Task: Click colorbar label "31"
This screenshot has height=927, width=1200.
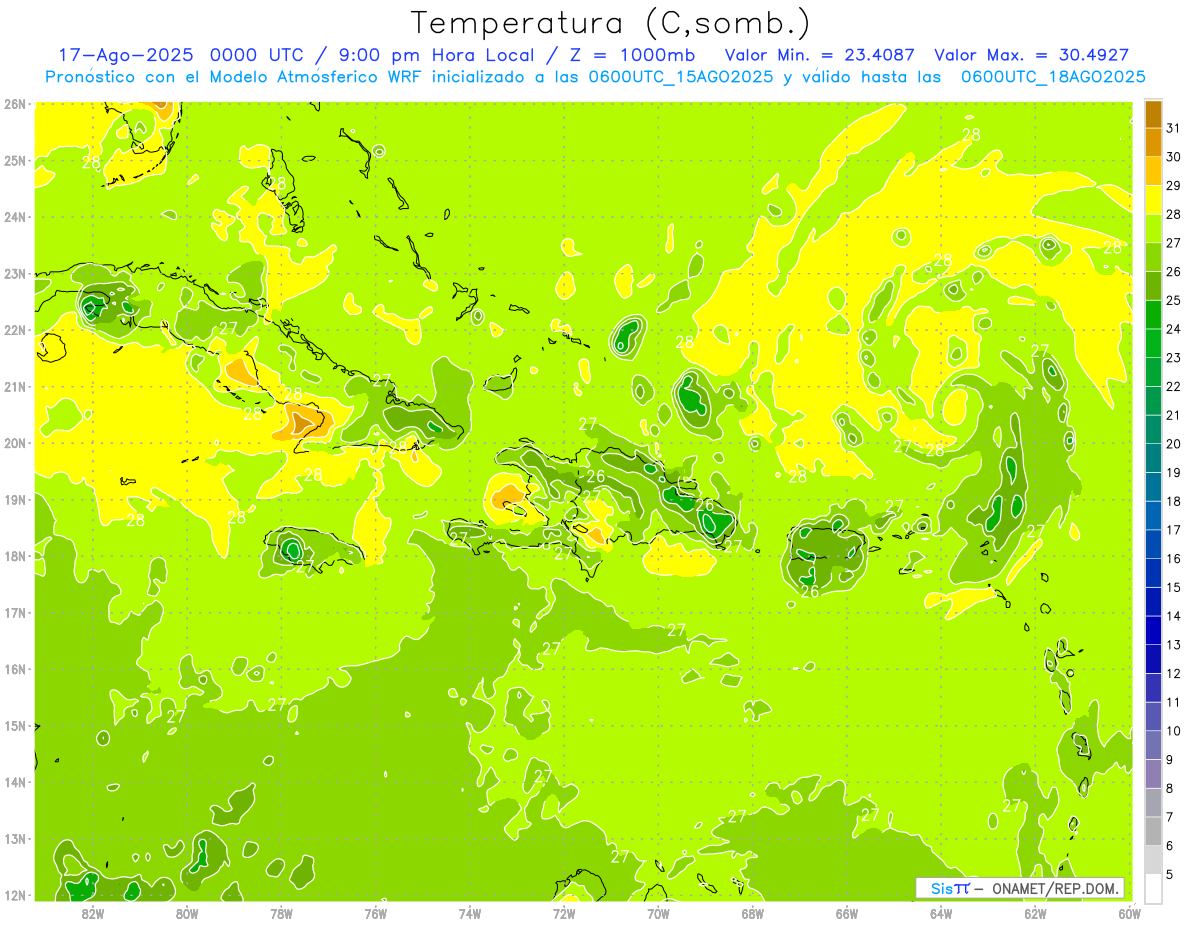Action: pyautogui.click(x=1174, y=128)
